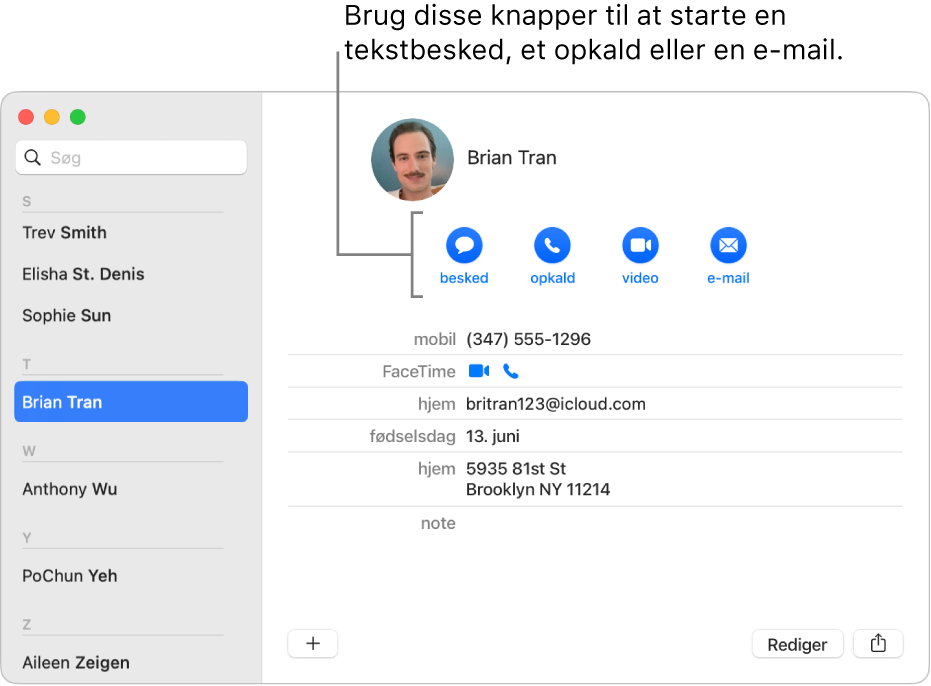Select contact PoChun Yeh
Viewport: 931px width, 686px height.
(69, 576)
